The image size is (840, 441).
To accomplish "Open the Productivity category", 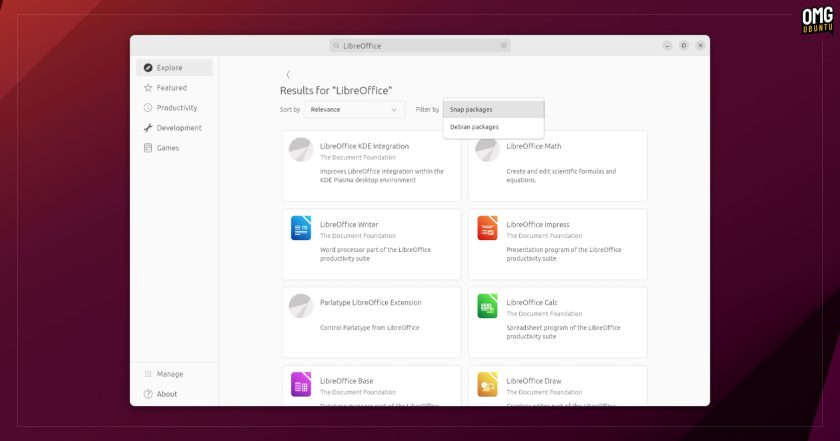I will (174, 108).
